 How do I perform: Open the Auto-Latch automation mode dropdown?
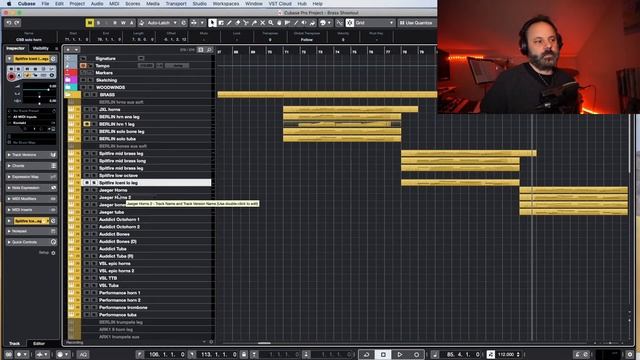(x=175, y=23)
